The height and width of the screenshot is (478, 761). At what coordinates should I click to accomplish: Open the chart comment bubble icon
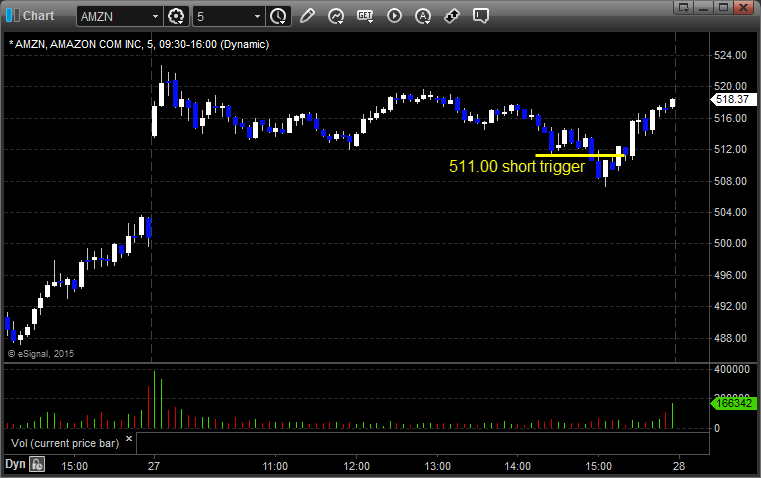[x=480, y=16]
